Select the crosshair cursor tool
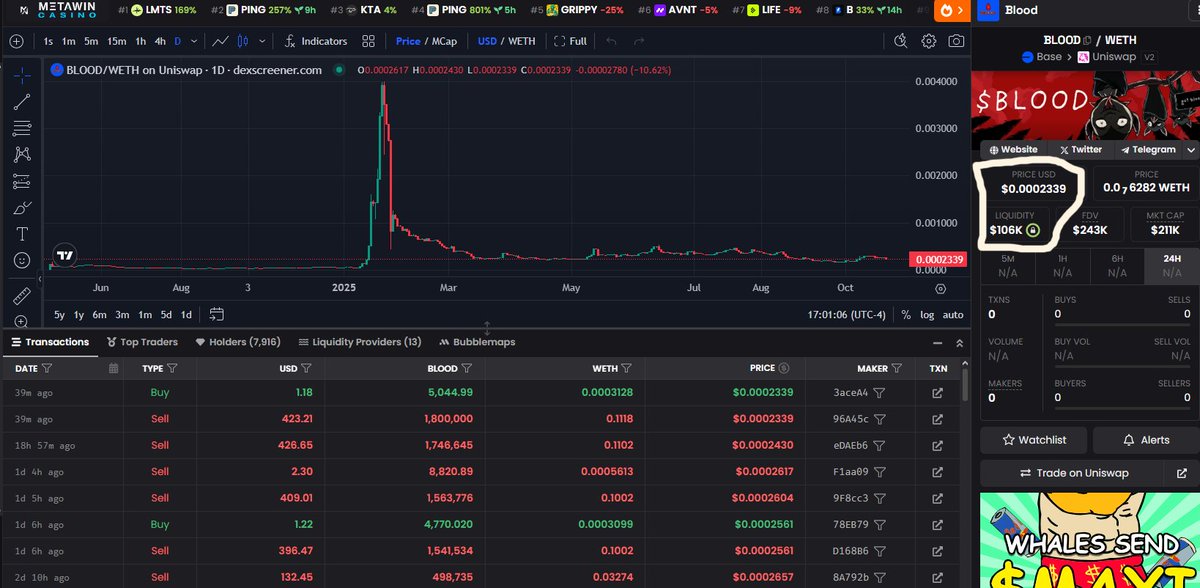 click(x=21, y=74)
